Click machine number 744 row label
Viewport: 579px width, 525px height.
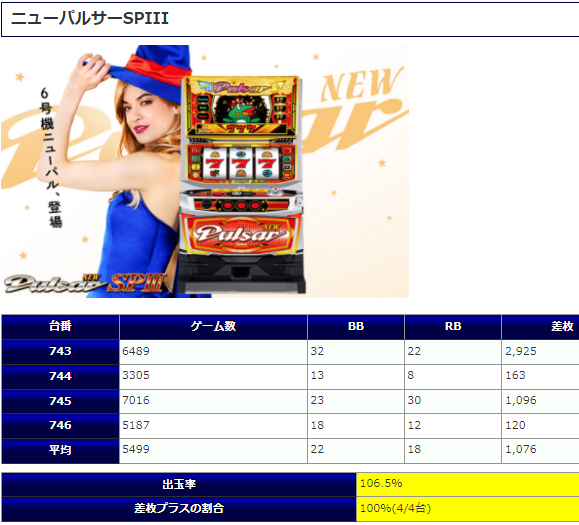point(60,377)
